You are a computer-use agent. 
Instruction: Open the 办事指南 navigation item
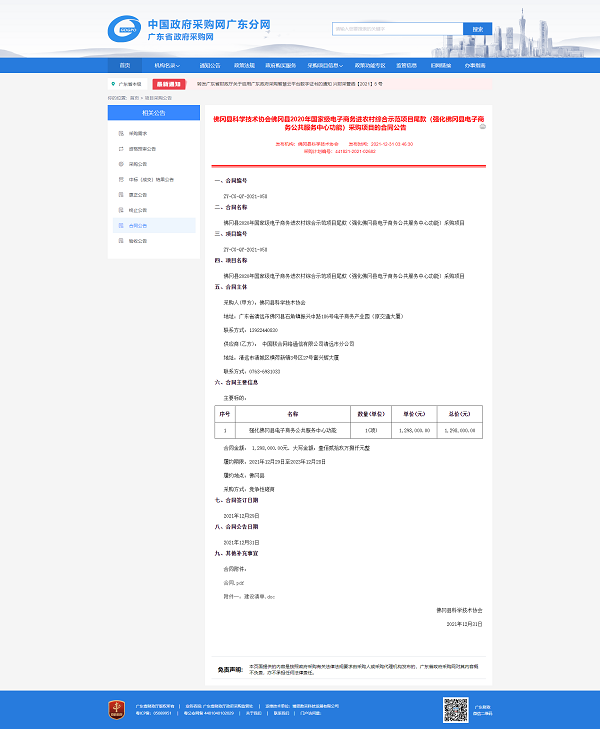click(475, 66)
